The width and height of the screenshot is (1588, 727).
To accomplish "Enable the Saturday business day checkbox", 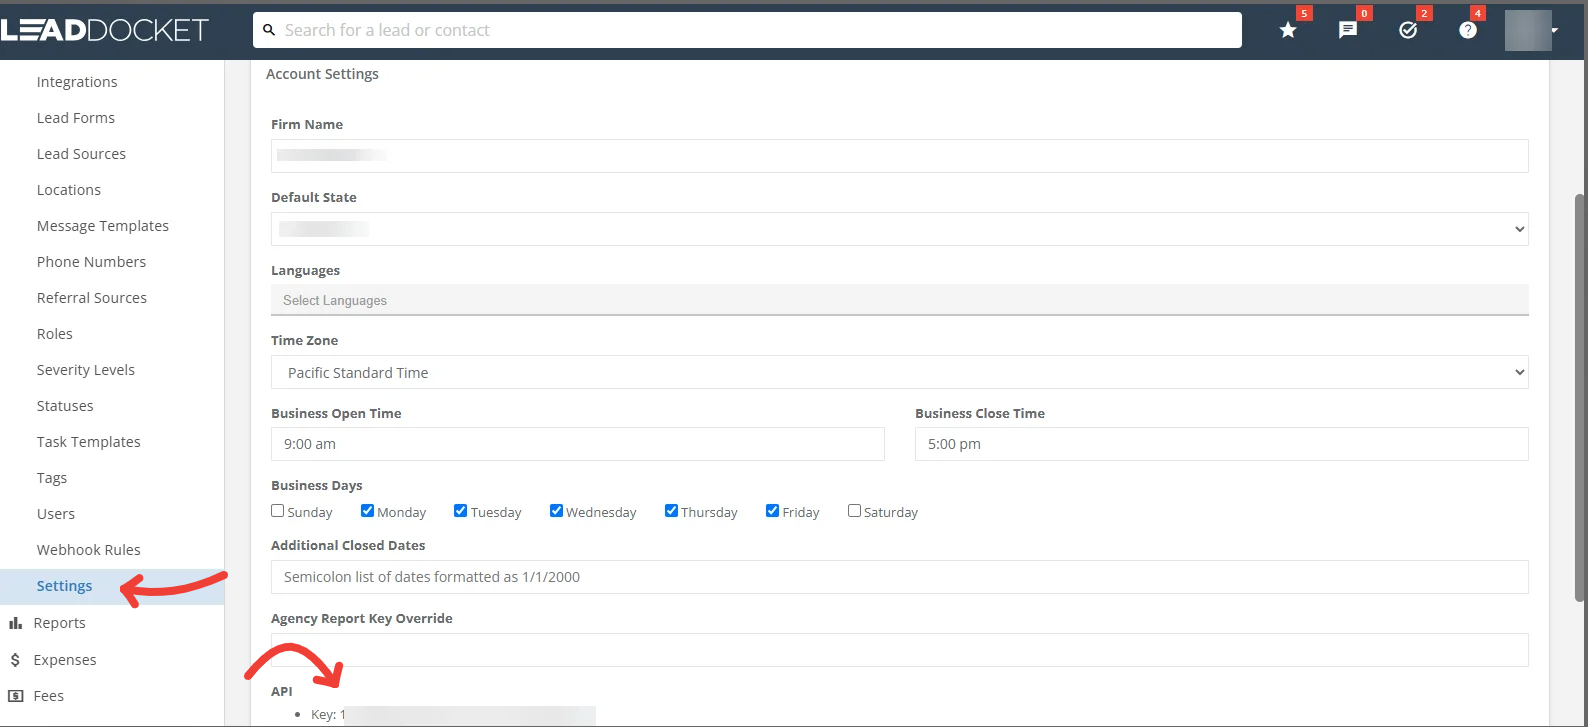I will 854,511.
